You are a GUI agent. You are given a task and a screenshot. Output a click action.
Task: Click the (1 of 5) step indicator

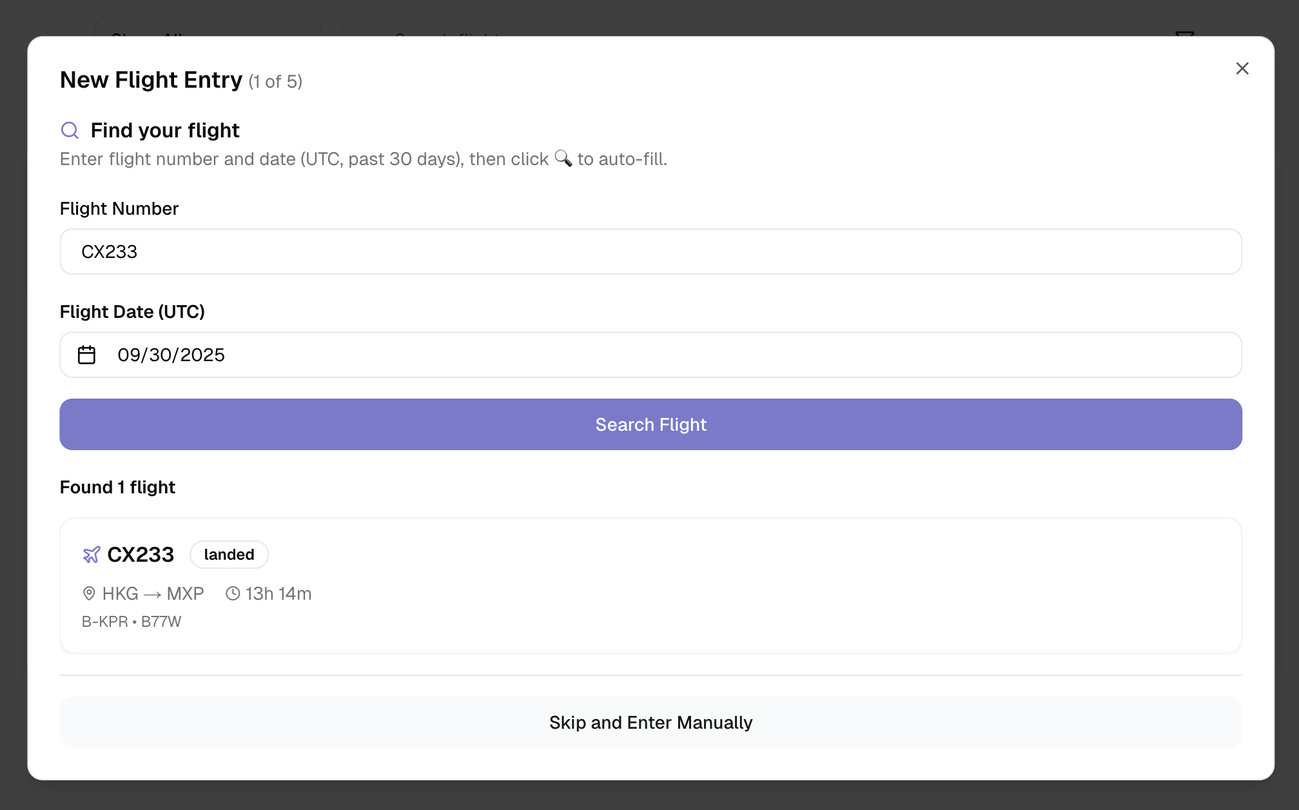[x=275, y=82]
